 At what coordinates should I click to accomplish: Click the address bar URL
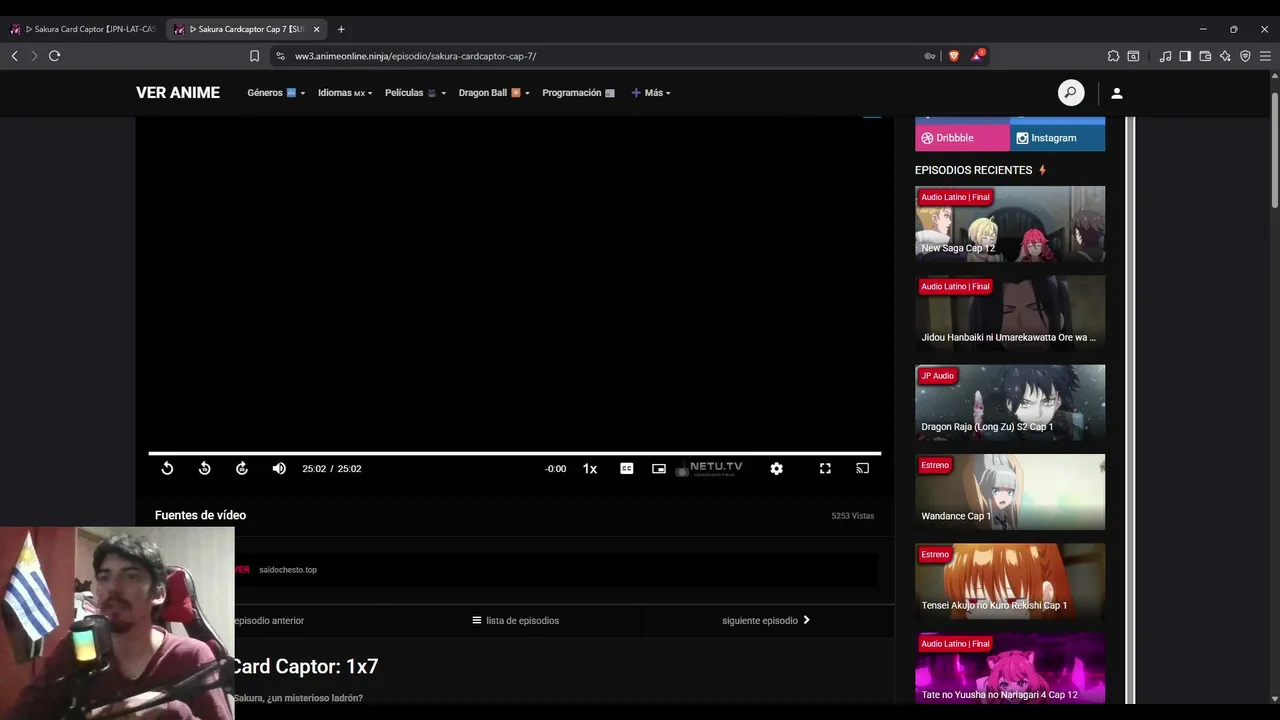click(x=415, y=56)
